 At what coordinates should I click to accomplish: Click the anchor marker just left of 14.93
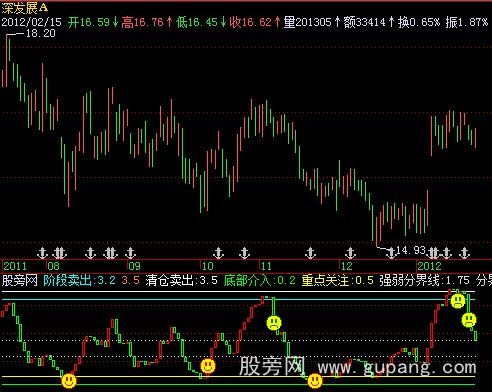tap(391, 253)
